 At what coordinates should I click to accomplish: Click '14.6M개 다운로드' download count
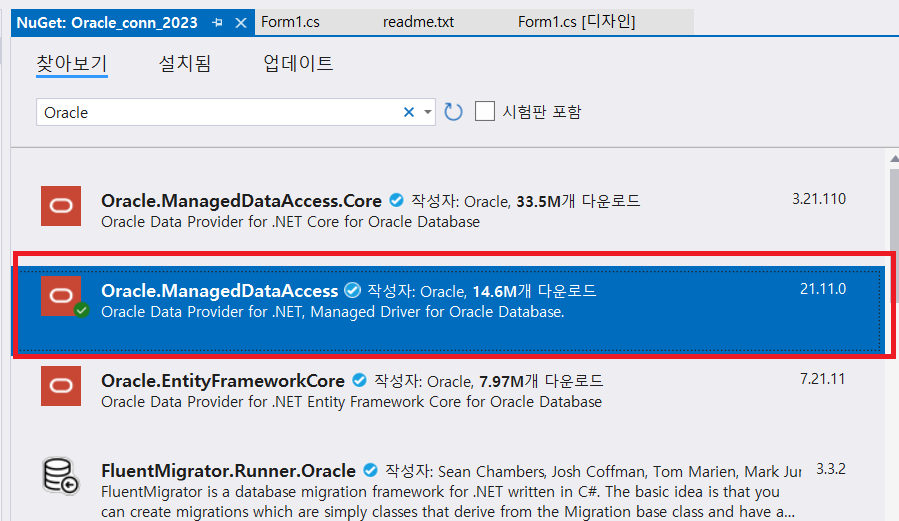click(x=534, y=291)
